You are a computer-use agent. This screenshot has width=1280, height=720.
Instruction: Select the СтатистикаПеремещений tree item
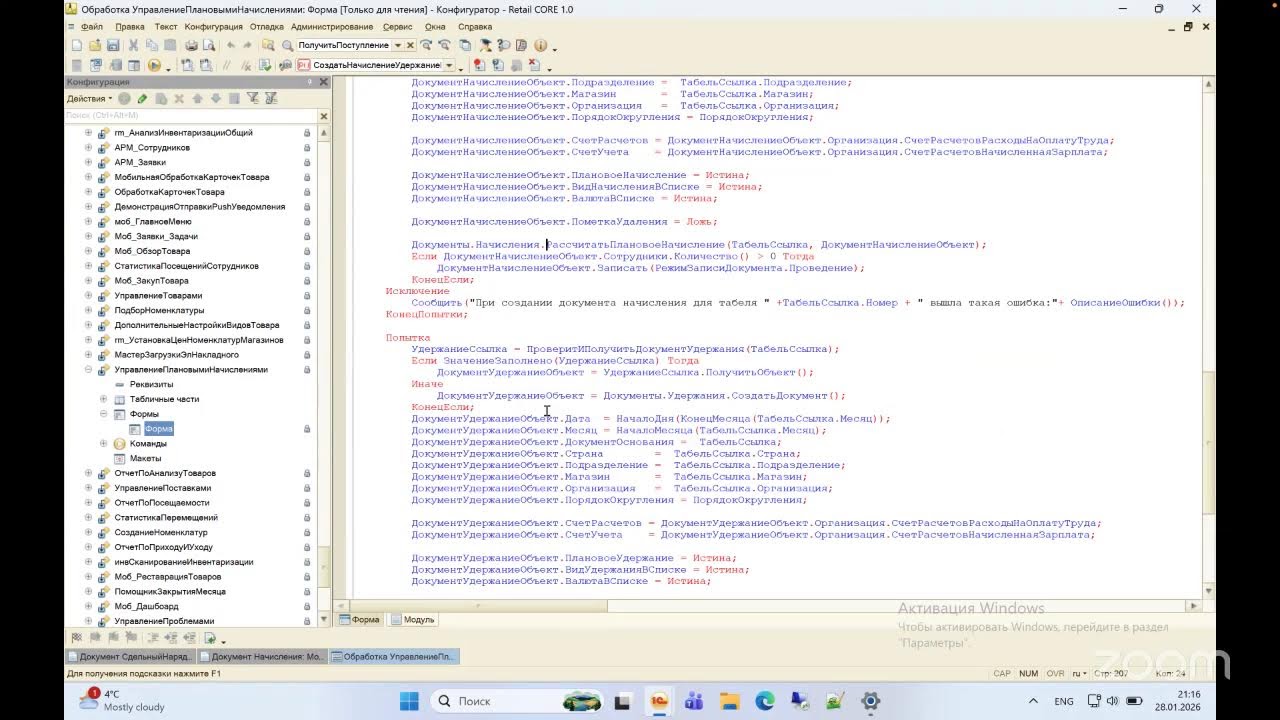pyautogui.click(x=164, y=517)
